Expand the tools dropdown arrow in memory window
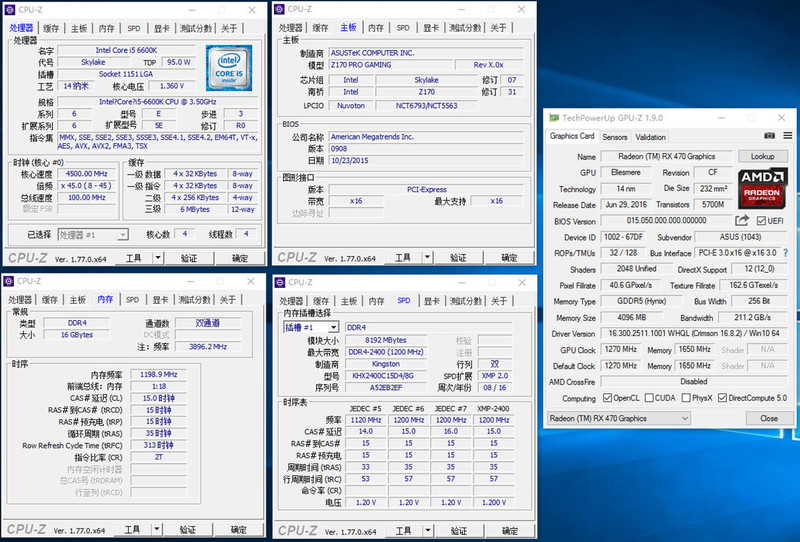 coord(157,529)
